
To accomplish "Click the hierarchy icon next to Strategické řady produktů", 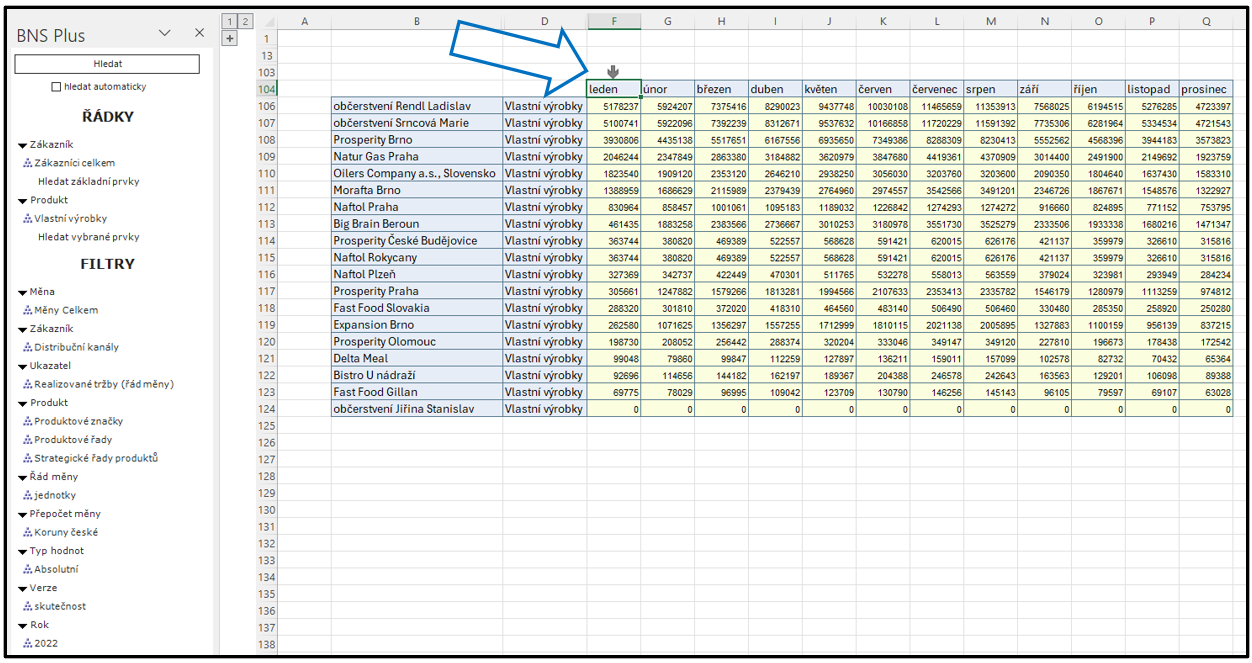I will tap(28, 459).
